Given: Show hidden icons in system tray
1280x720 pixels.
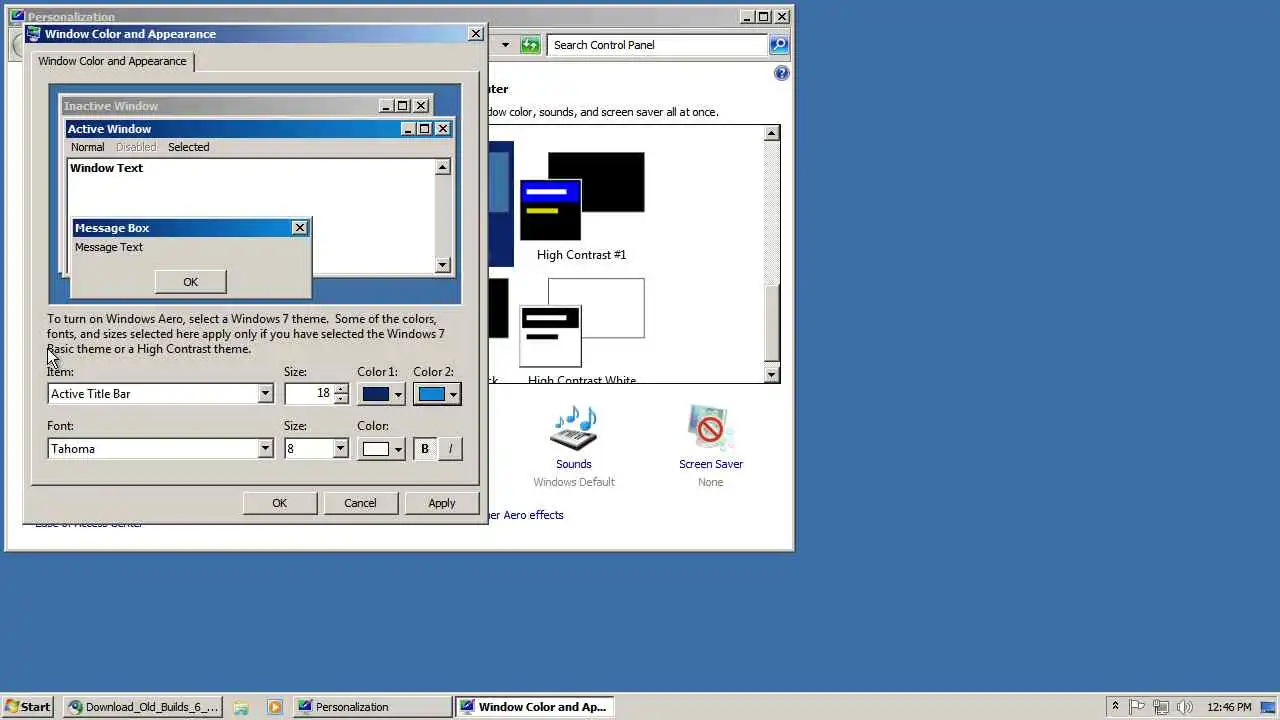Looking at the screenshot, I should tap(1115, 706).
